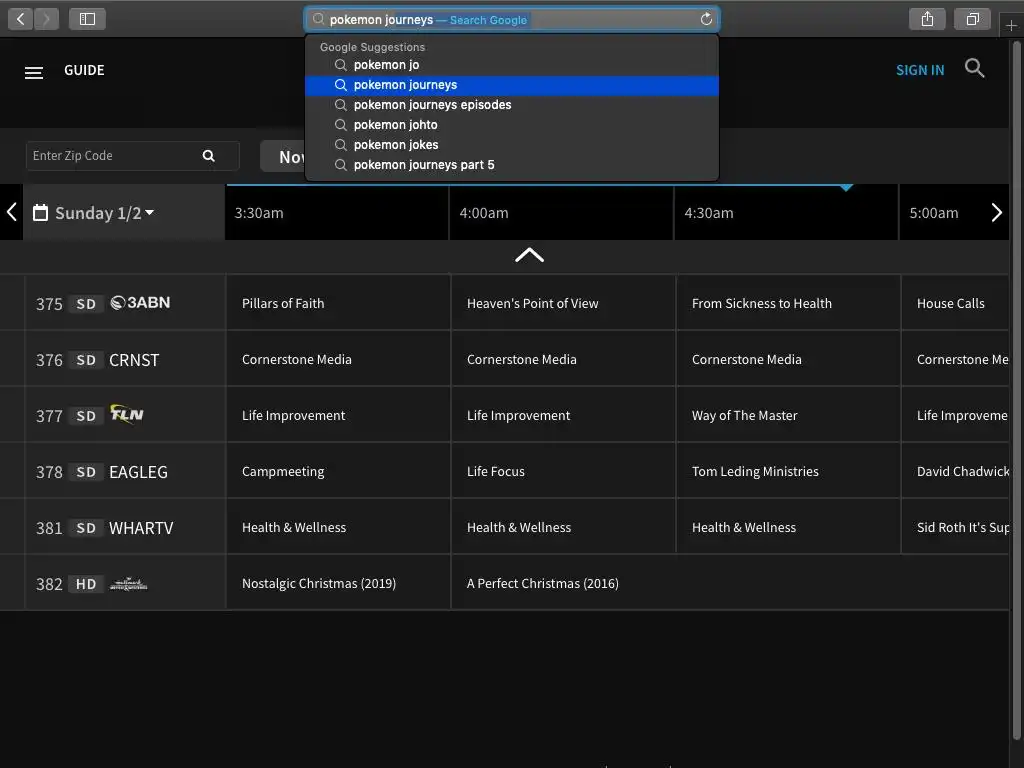Click the calendar icon beside Sunday 1/2
This screenshot has width=1024, height=768.
[x=40, y=212]
